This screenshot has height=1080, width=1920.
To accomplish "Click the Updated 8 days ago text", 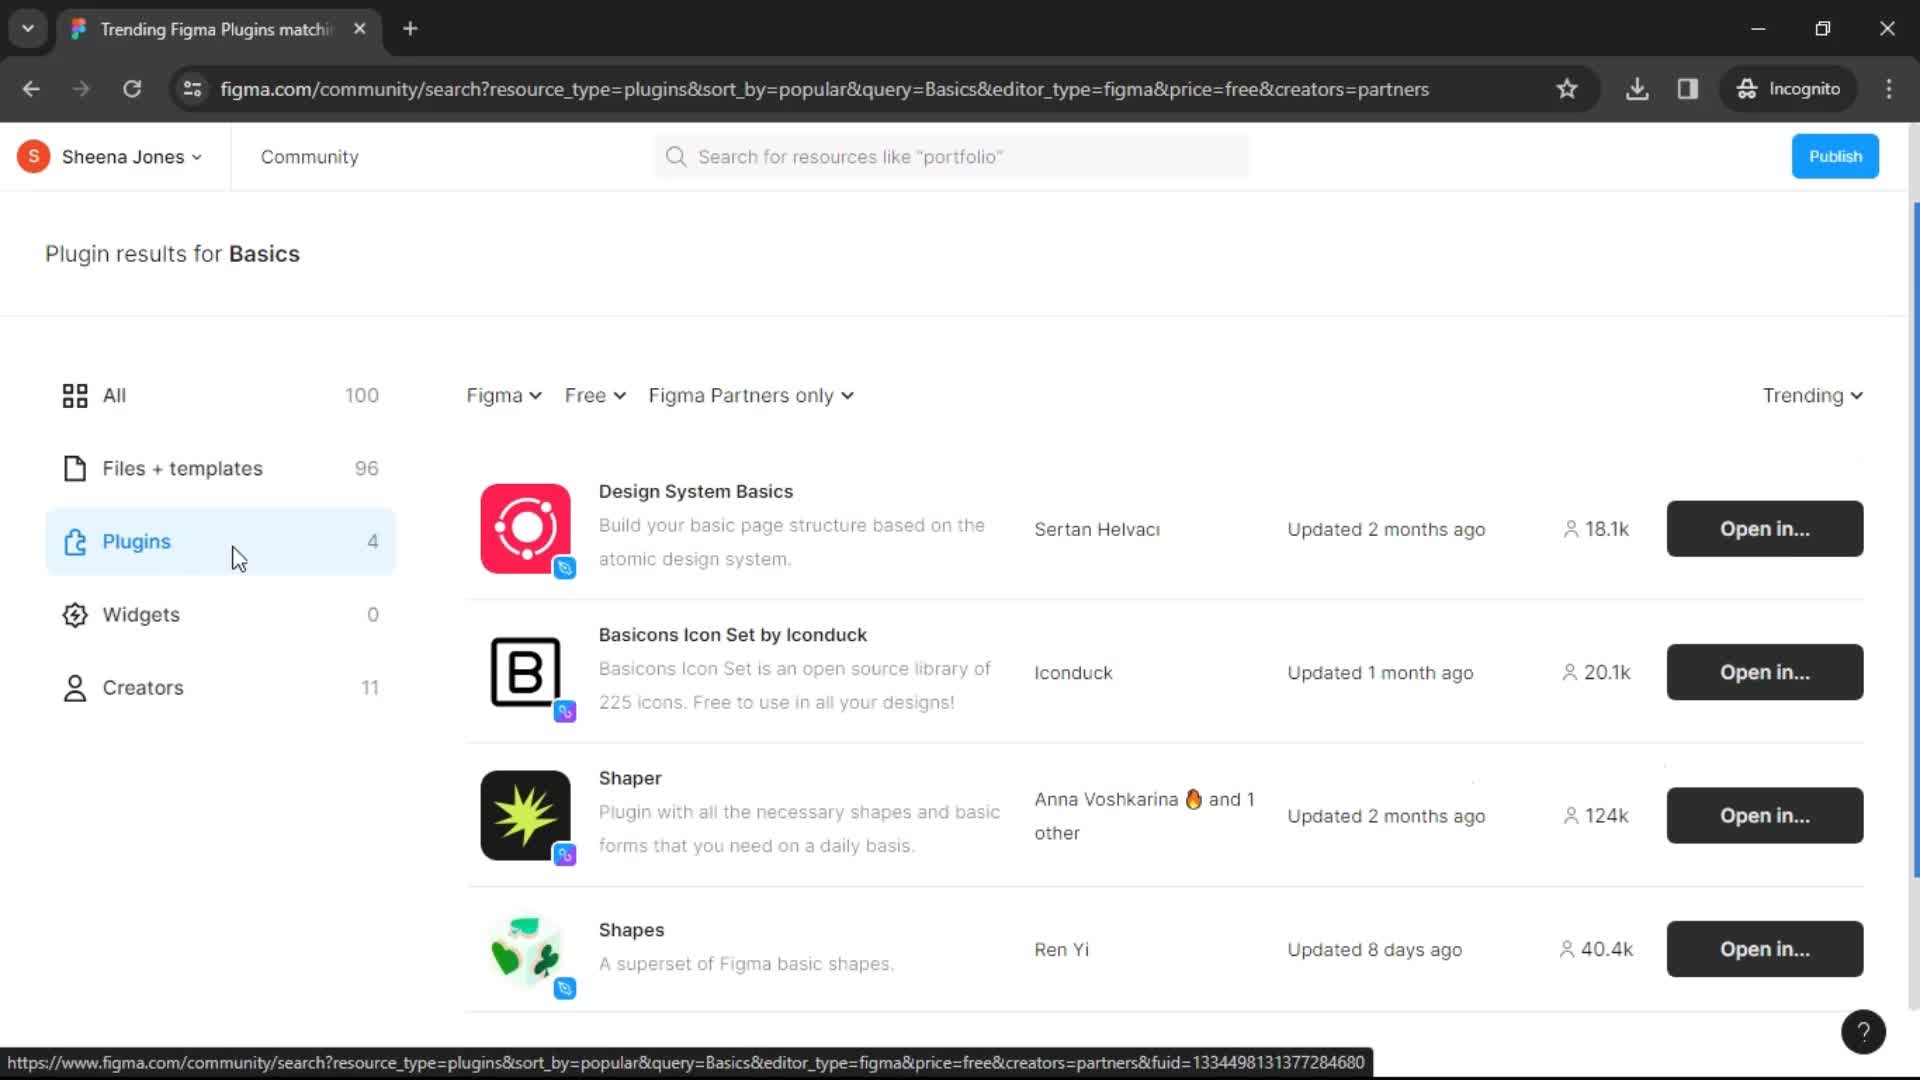I will pos(1374,950).
